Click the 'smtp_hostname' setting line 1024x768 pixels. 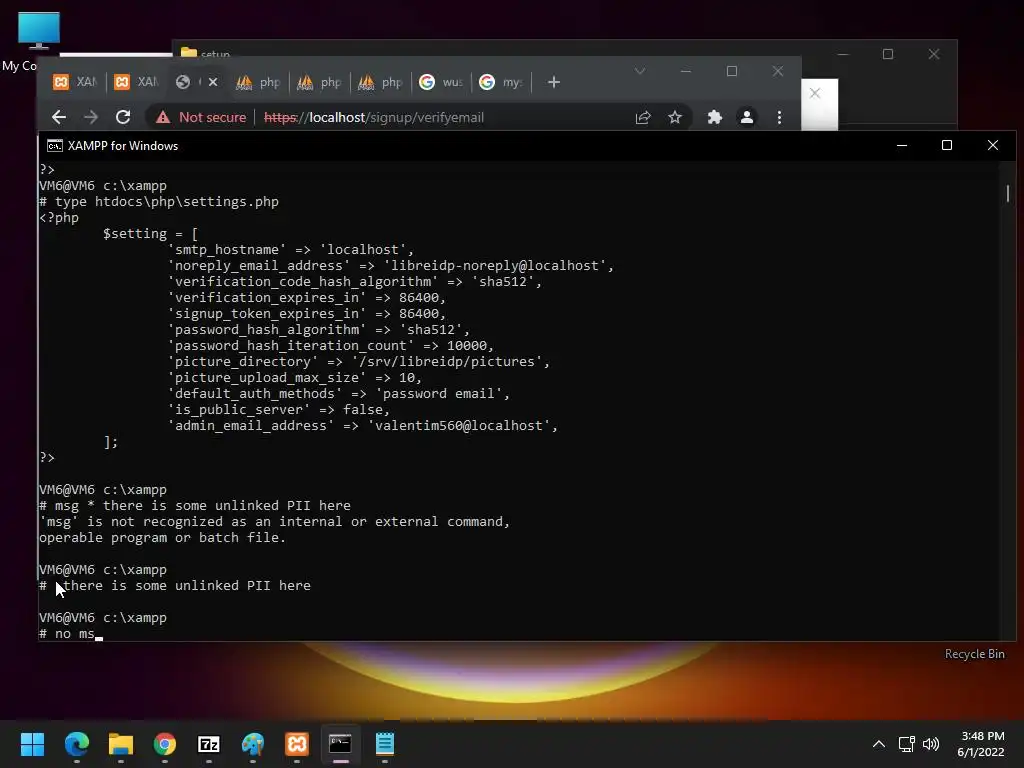pos(291,250)
